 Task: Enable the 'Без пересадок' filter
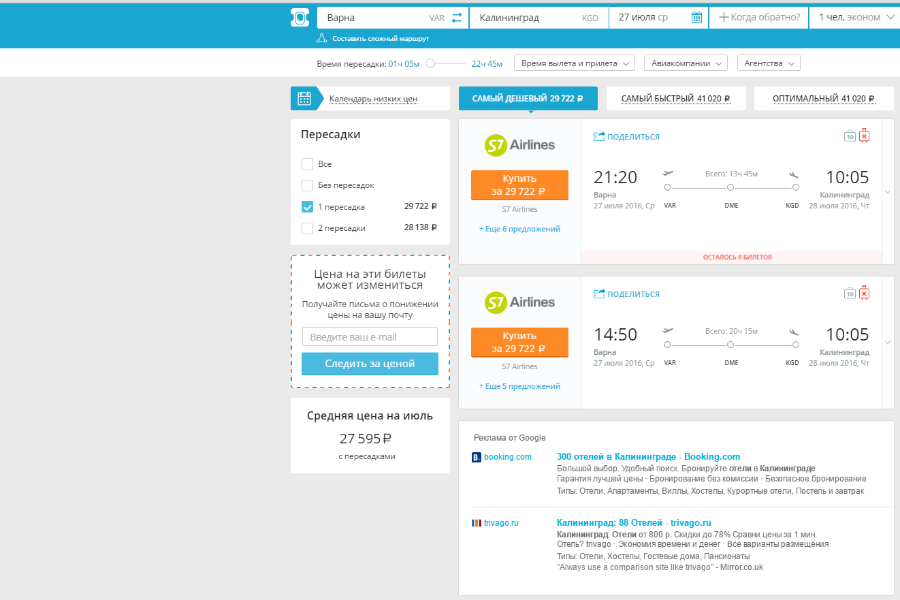point(307,185)
